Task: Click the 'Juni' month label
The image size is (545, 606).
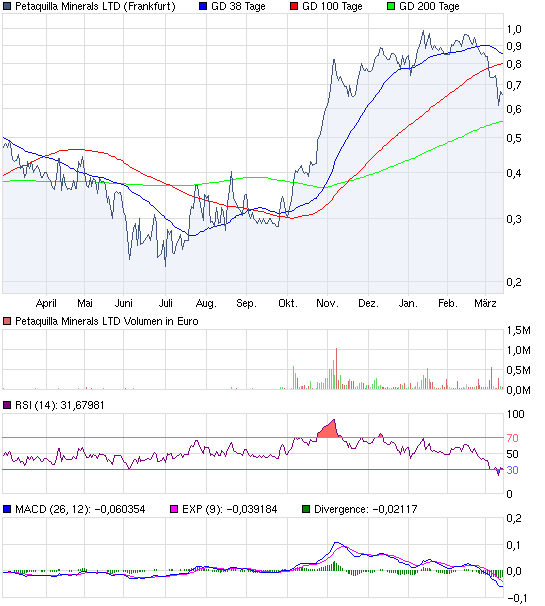Action: (x=124, y=303)
